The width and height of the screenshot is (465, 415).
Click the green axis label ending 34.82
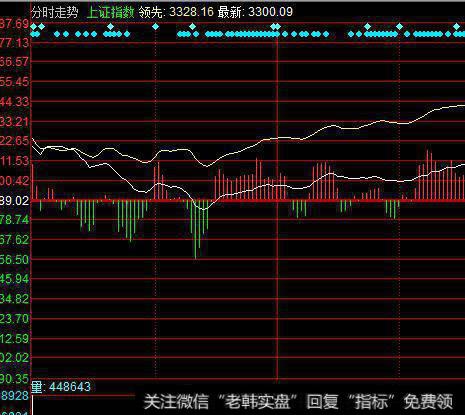14,299
